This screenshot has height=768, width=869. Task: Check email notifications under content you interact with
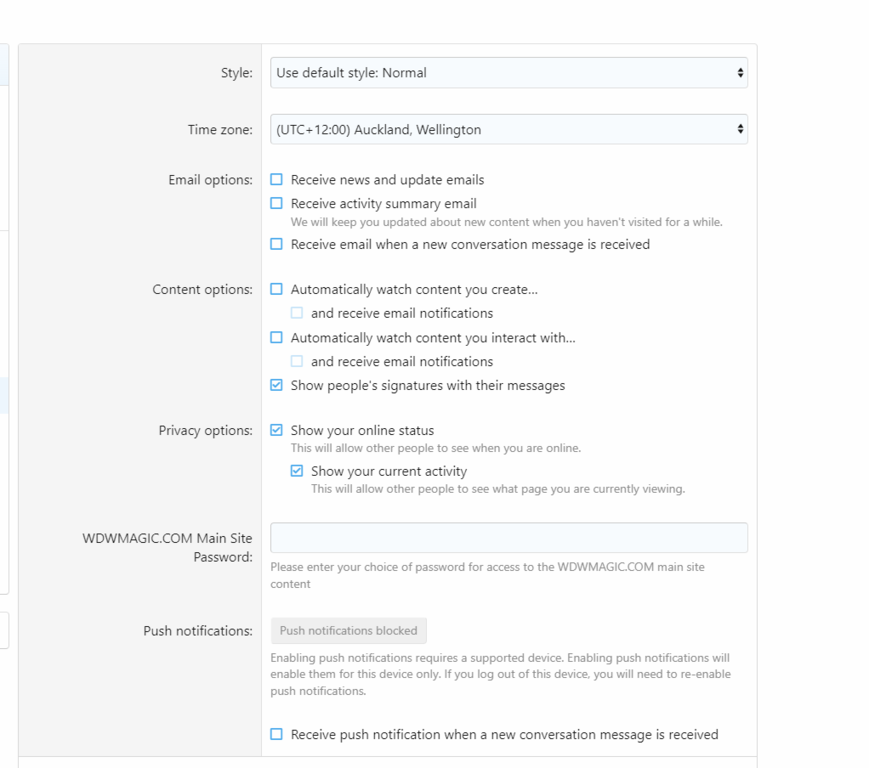(x=297, y=362)
